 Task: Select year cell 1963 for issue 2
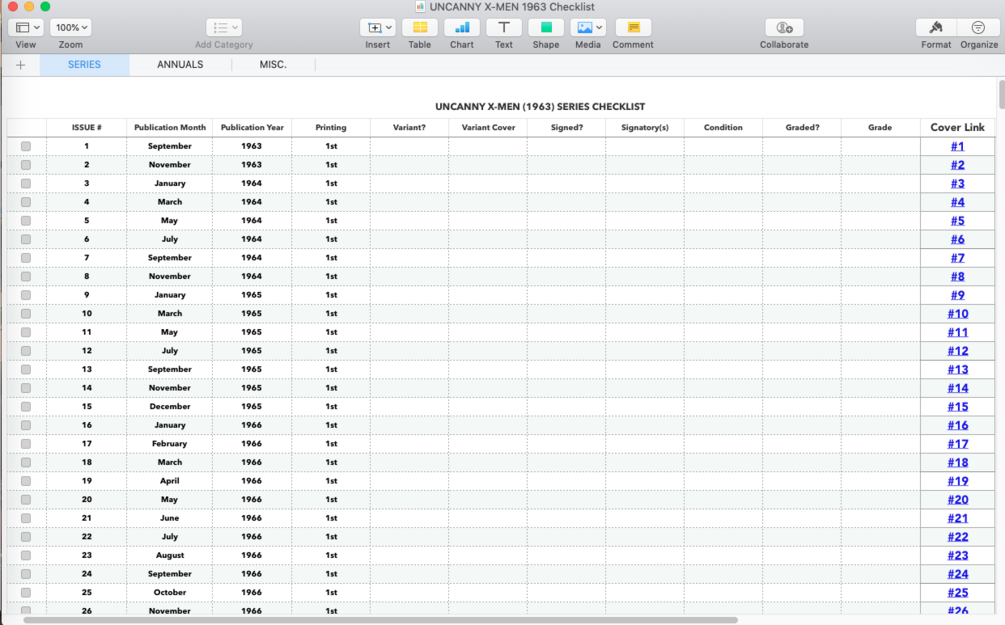(252, 165)
